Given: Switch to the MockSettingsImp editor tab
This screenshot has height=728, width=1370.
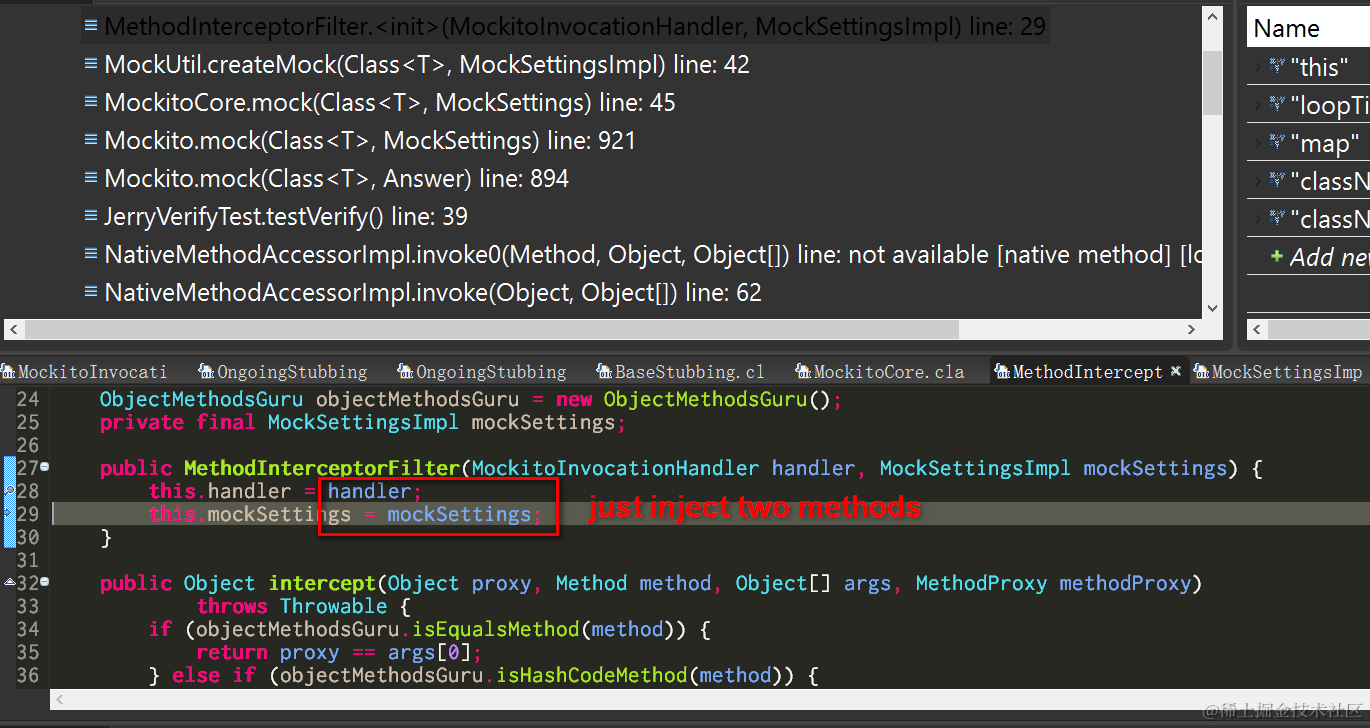Looking at the screenshot, I should pos(1278,372).
